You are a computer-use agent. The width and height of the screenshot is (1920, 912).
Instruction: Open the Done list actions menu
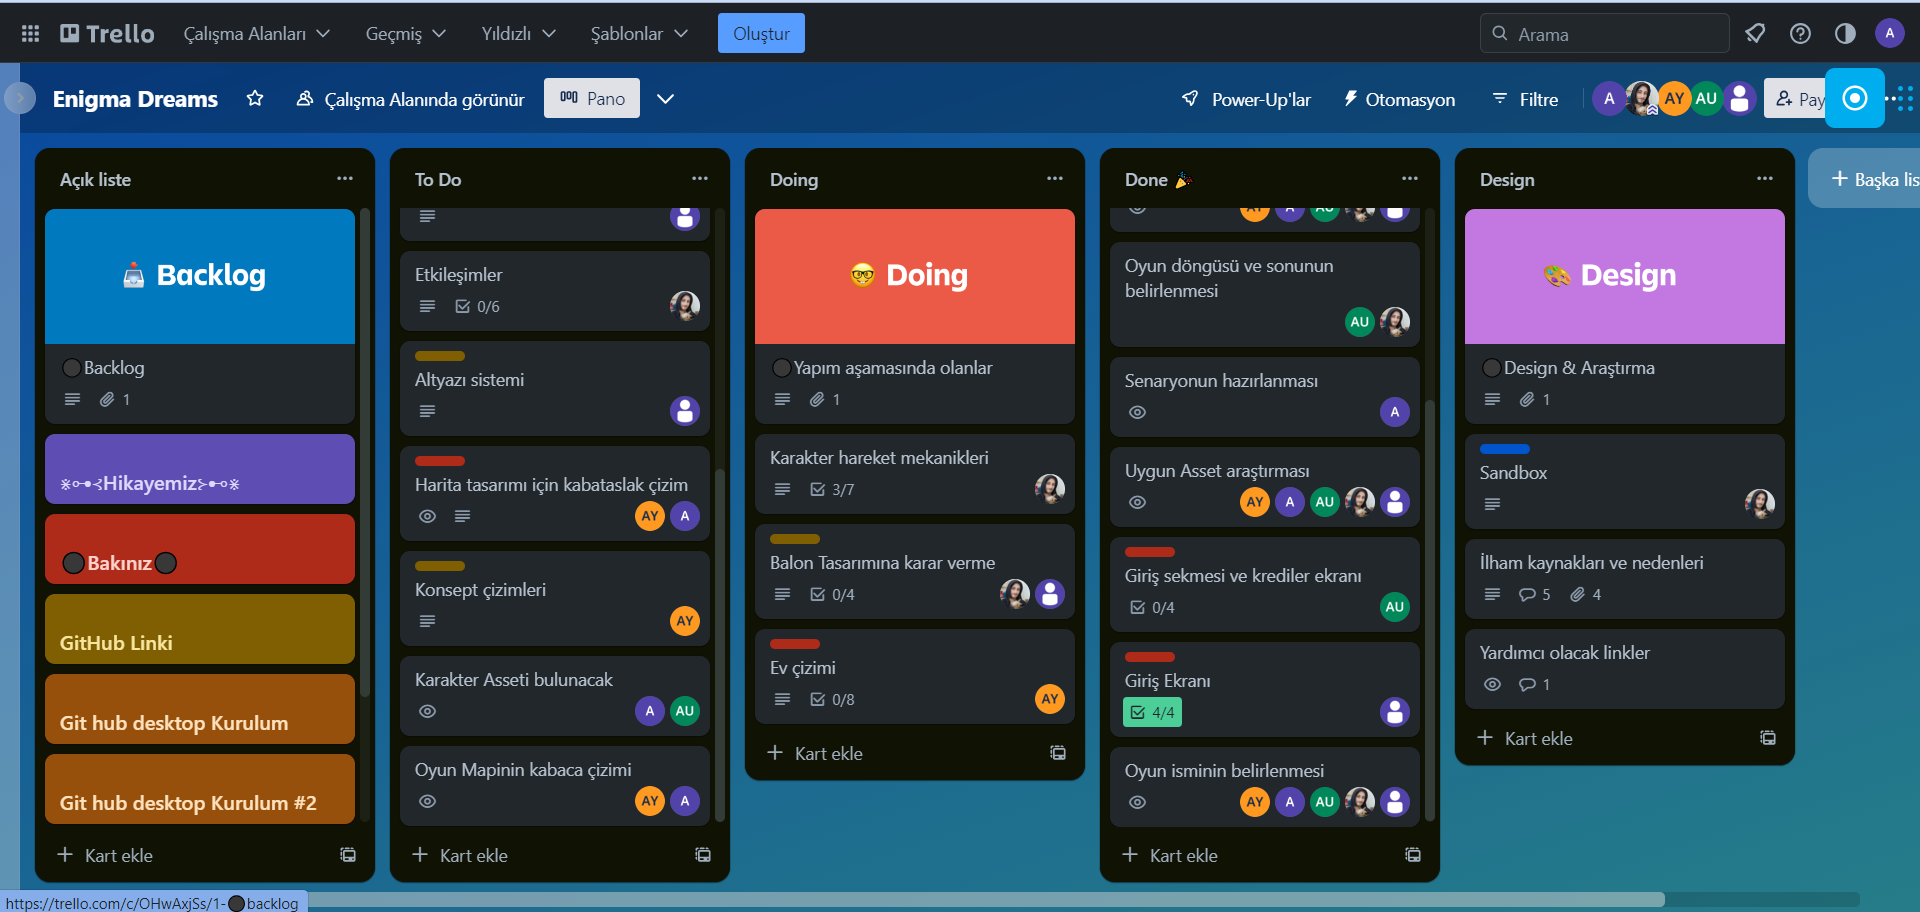1410,178
